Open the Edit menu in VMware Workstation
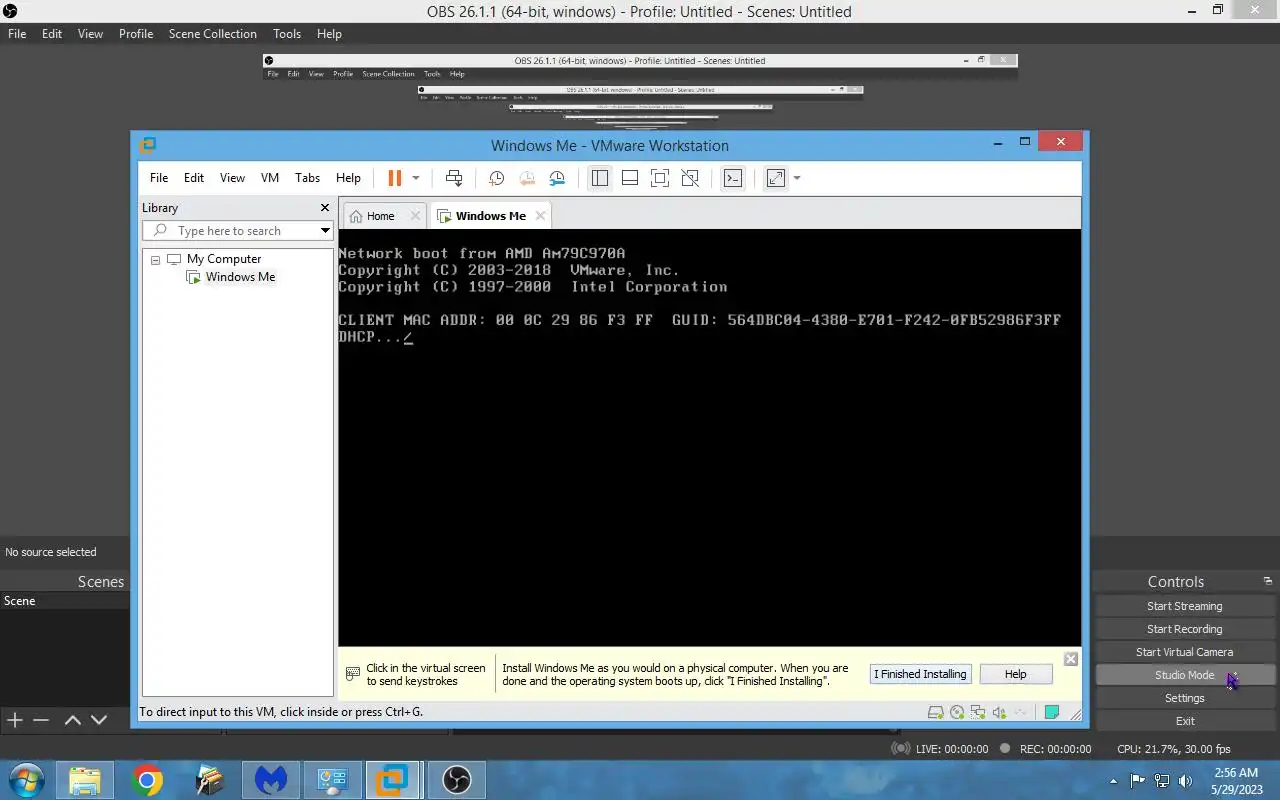This screenshot has height=800, width=1280. coord(194,178)
